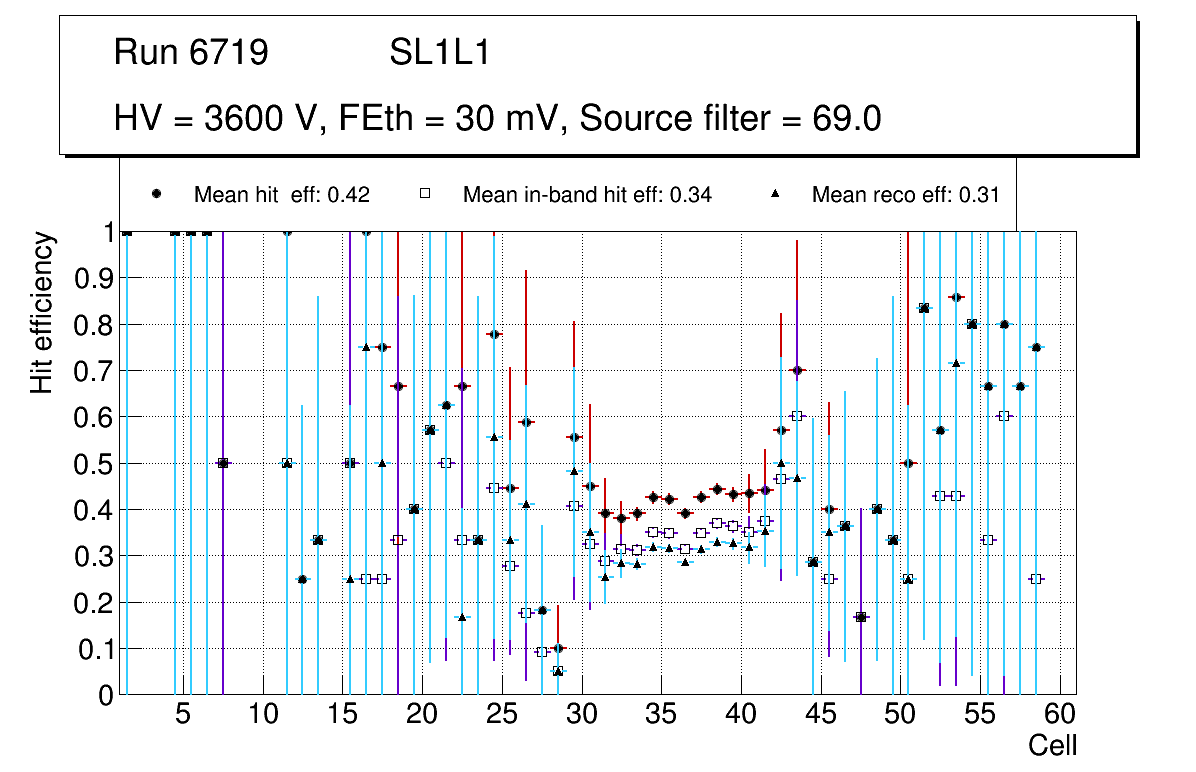Screen dimensions: 1196x772
Task: Click the open square legend marker
Action: (424, 195)
